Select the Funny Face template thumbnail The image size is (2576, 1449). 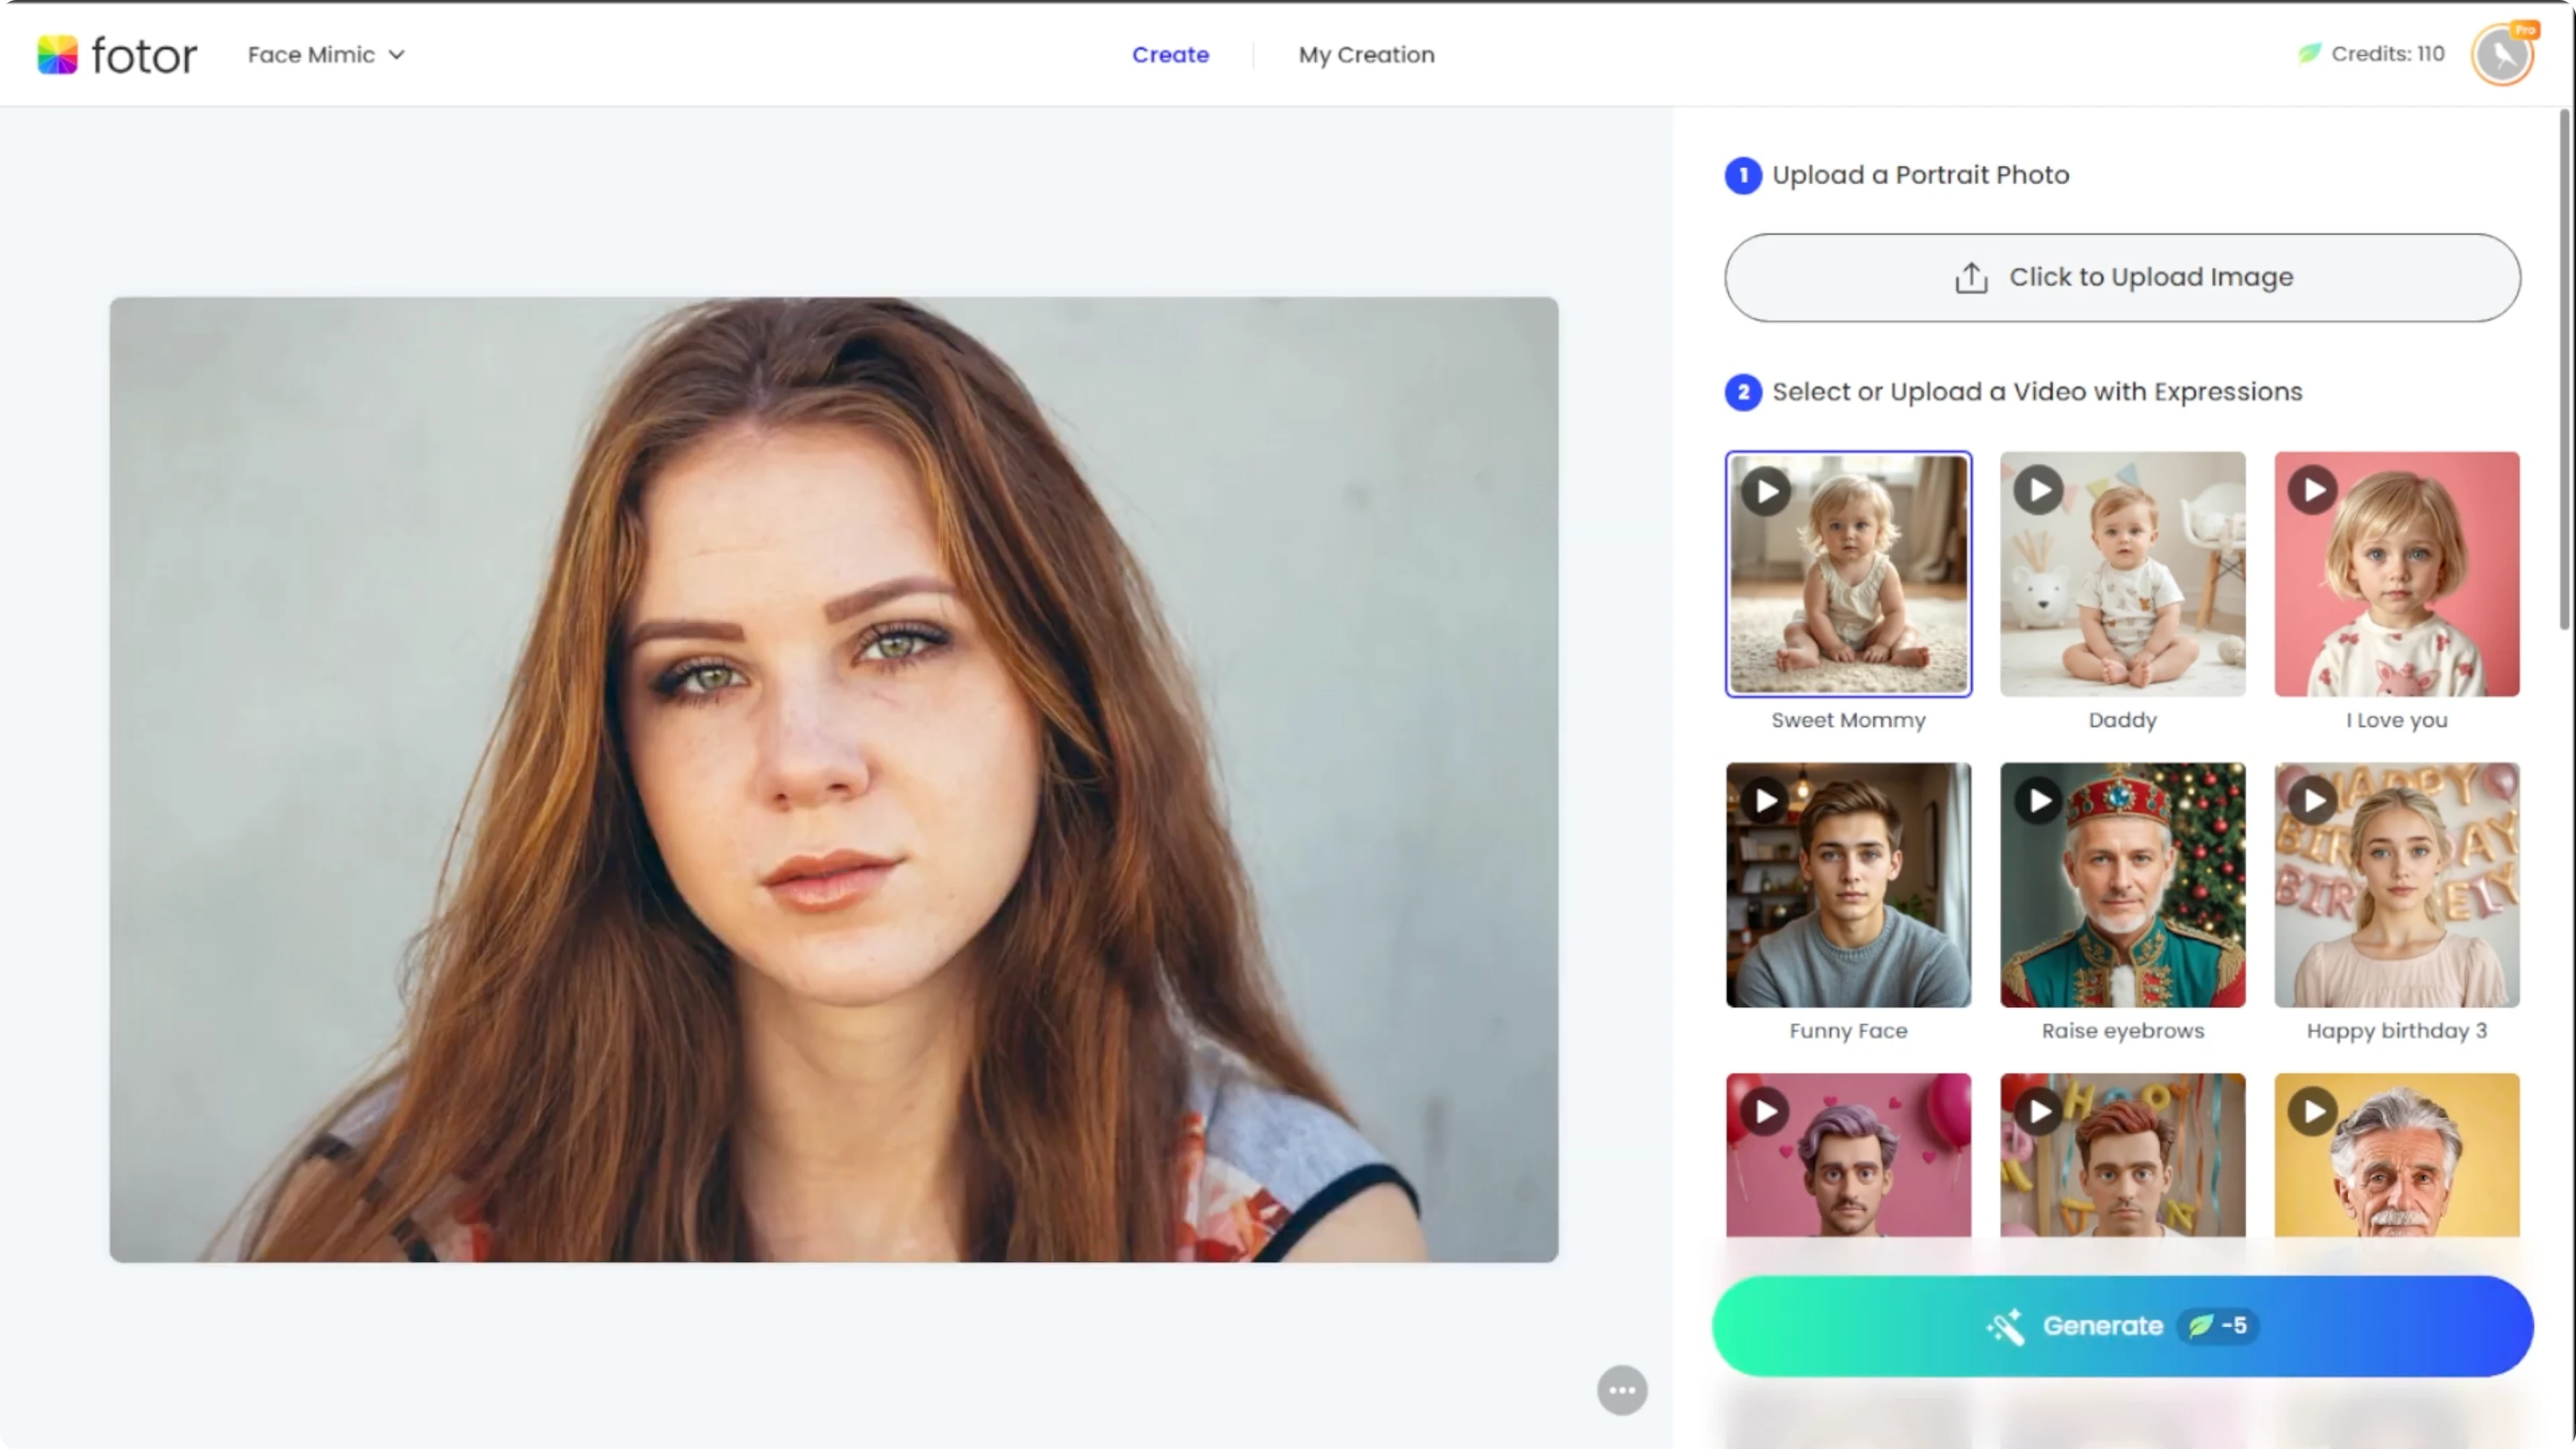click(1848, 885)
